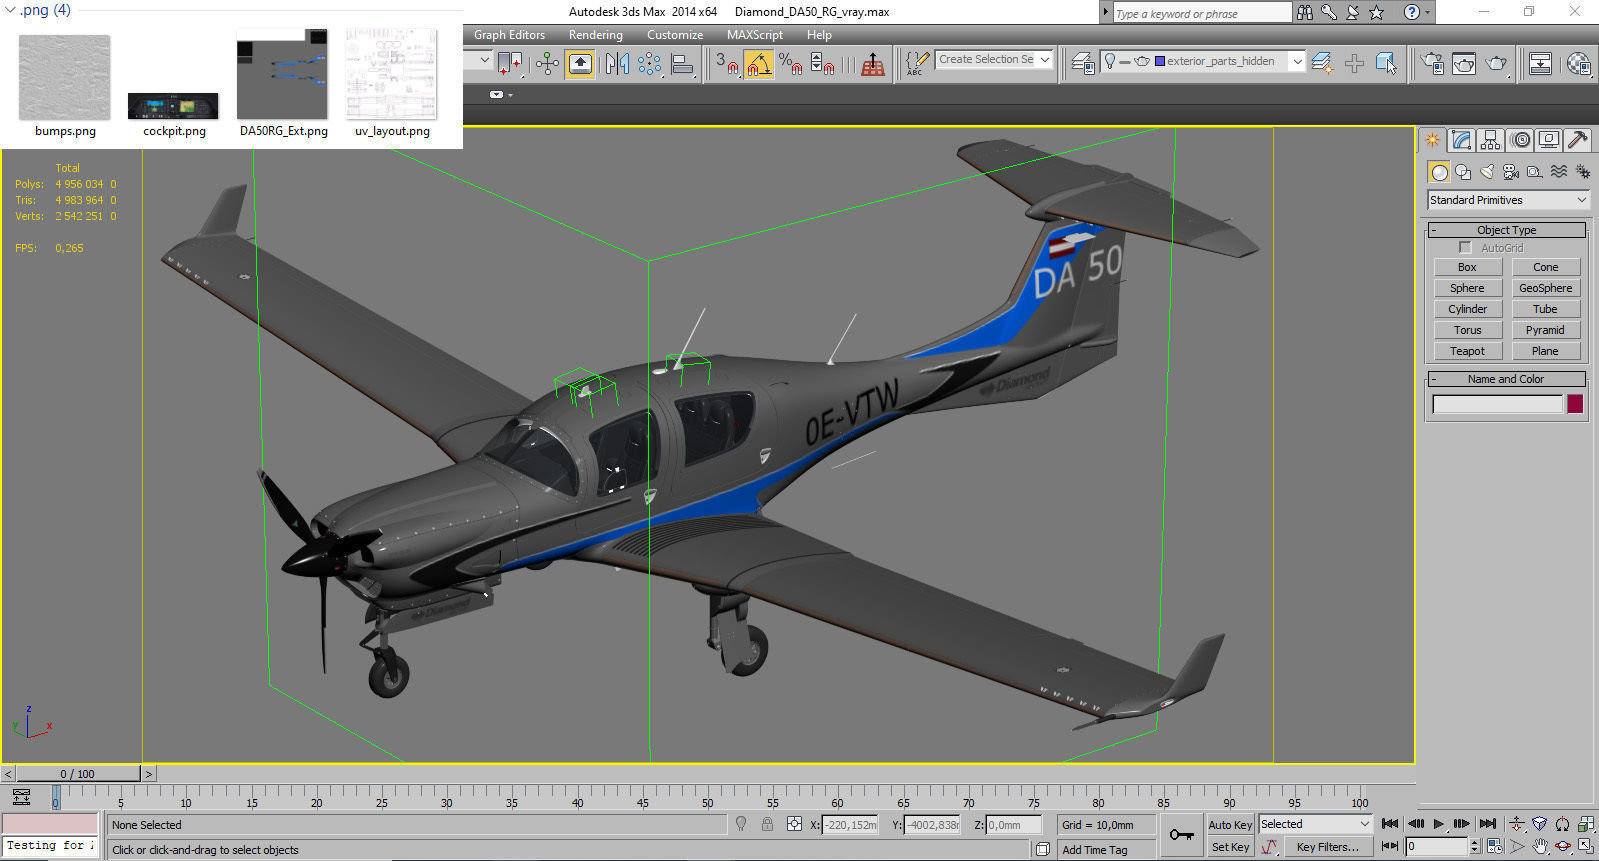Open Create Selection Set dropdown
Screen dimensions: 1599x861
[x=1045, y=60]
